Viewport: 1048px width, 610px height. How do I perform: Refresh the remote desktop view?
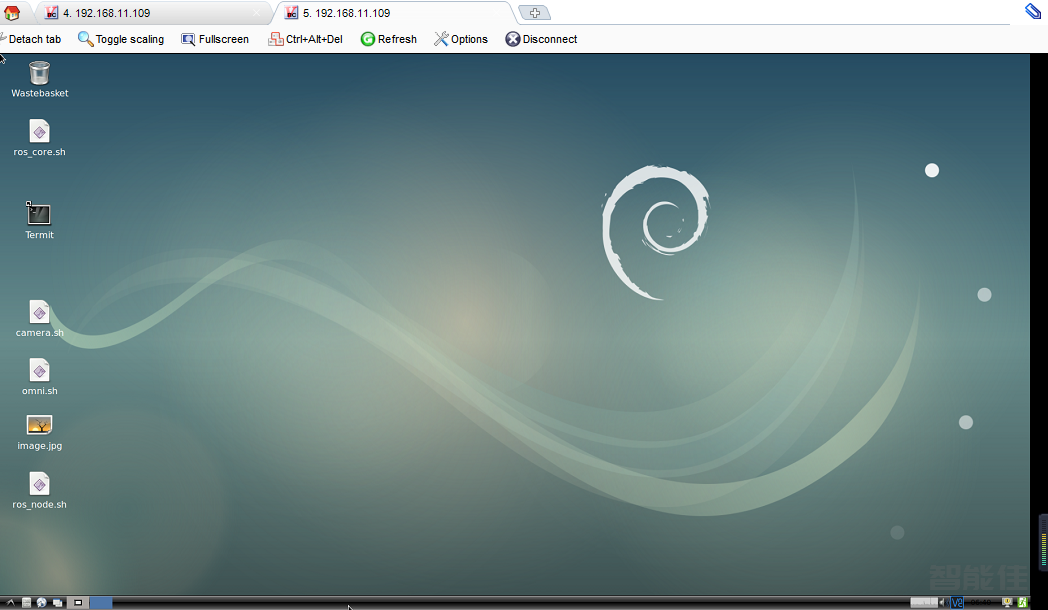click(388, 39)
